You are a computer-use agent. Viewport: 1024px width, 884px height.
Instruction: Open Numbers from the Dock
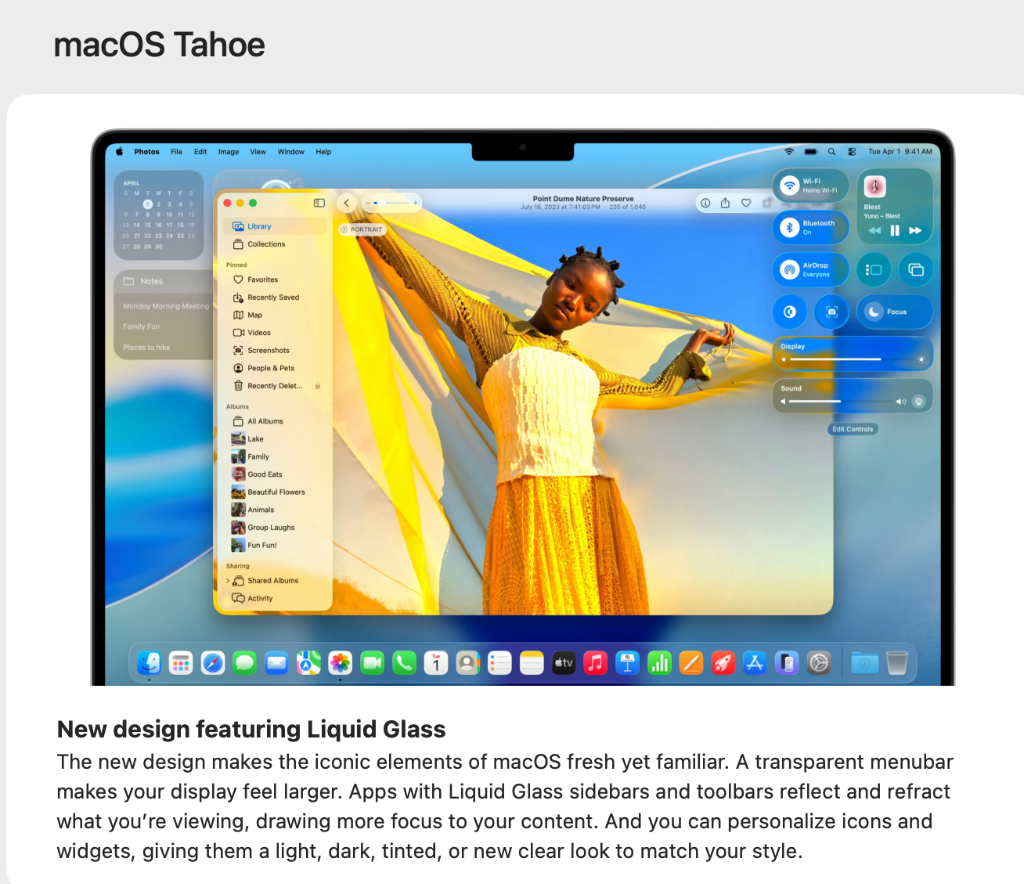click(660, 663)
